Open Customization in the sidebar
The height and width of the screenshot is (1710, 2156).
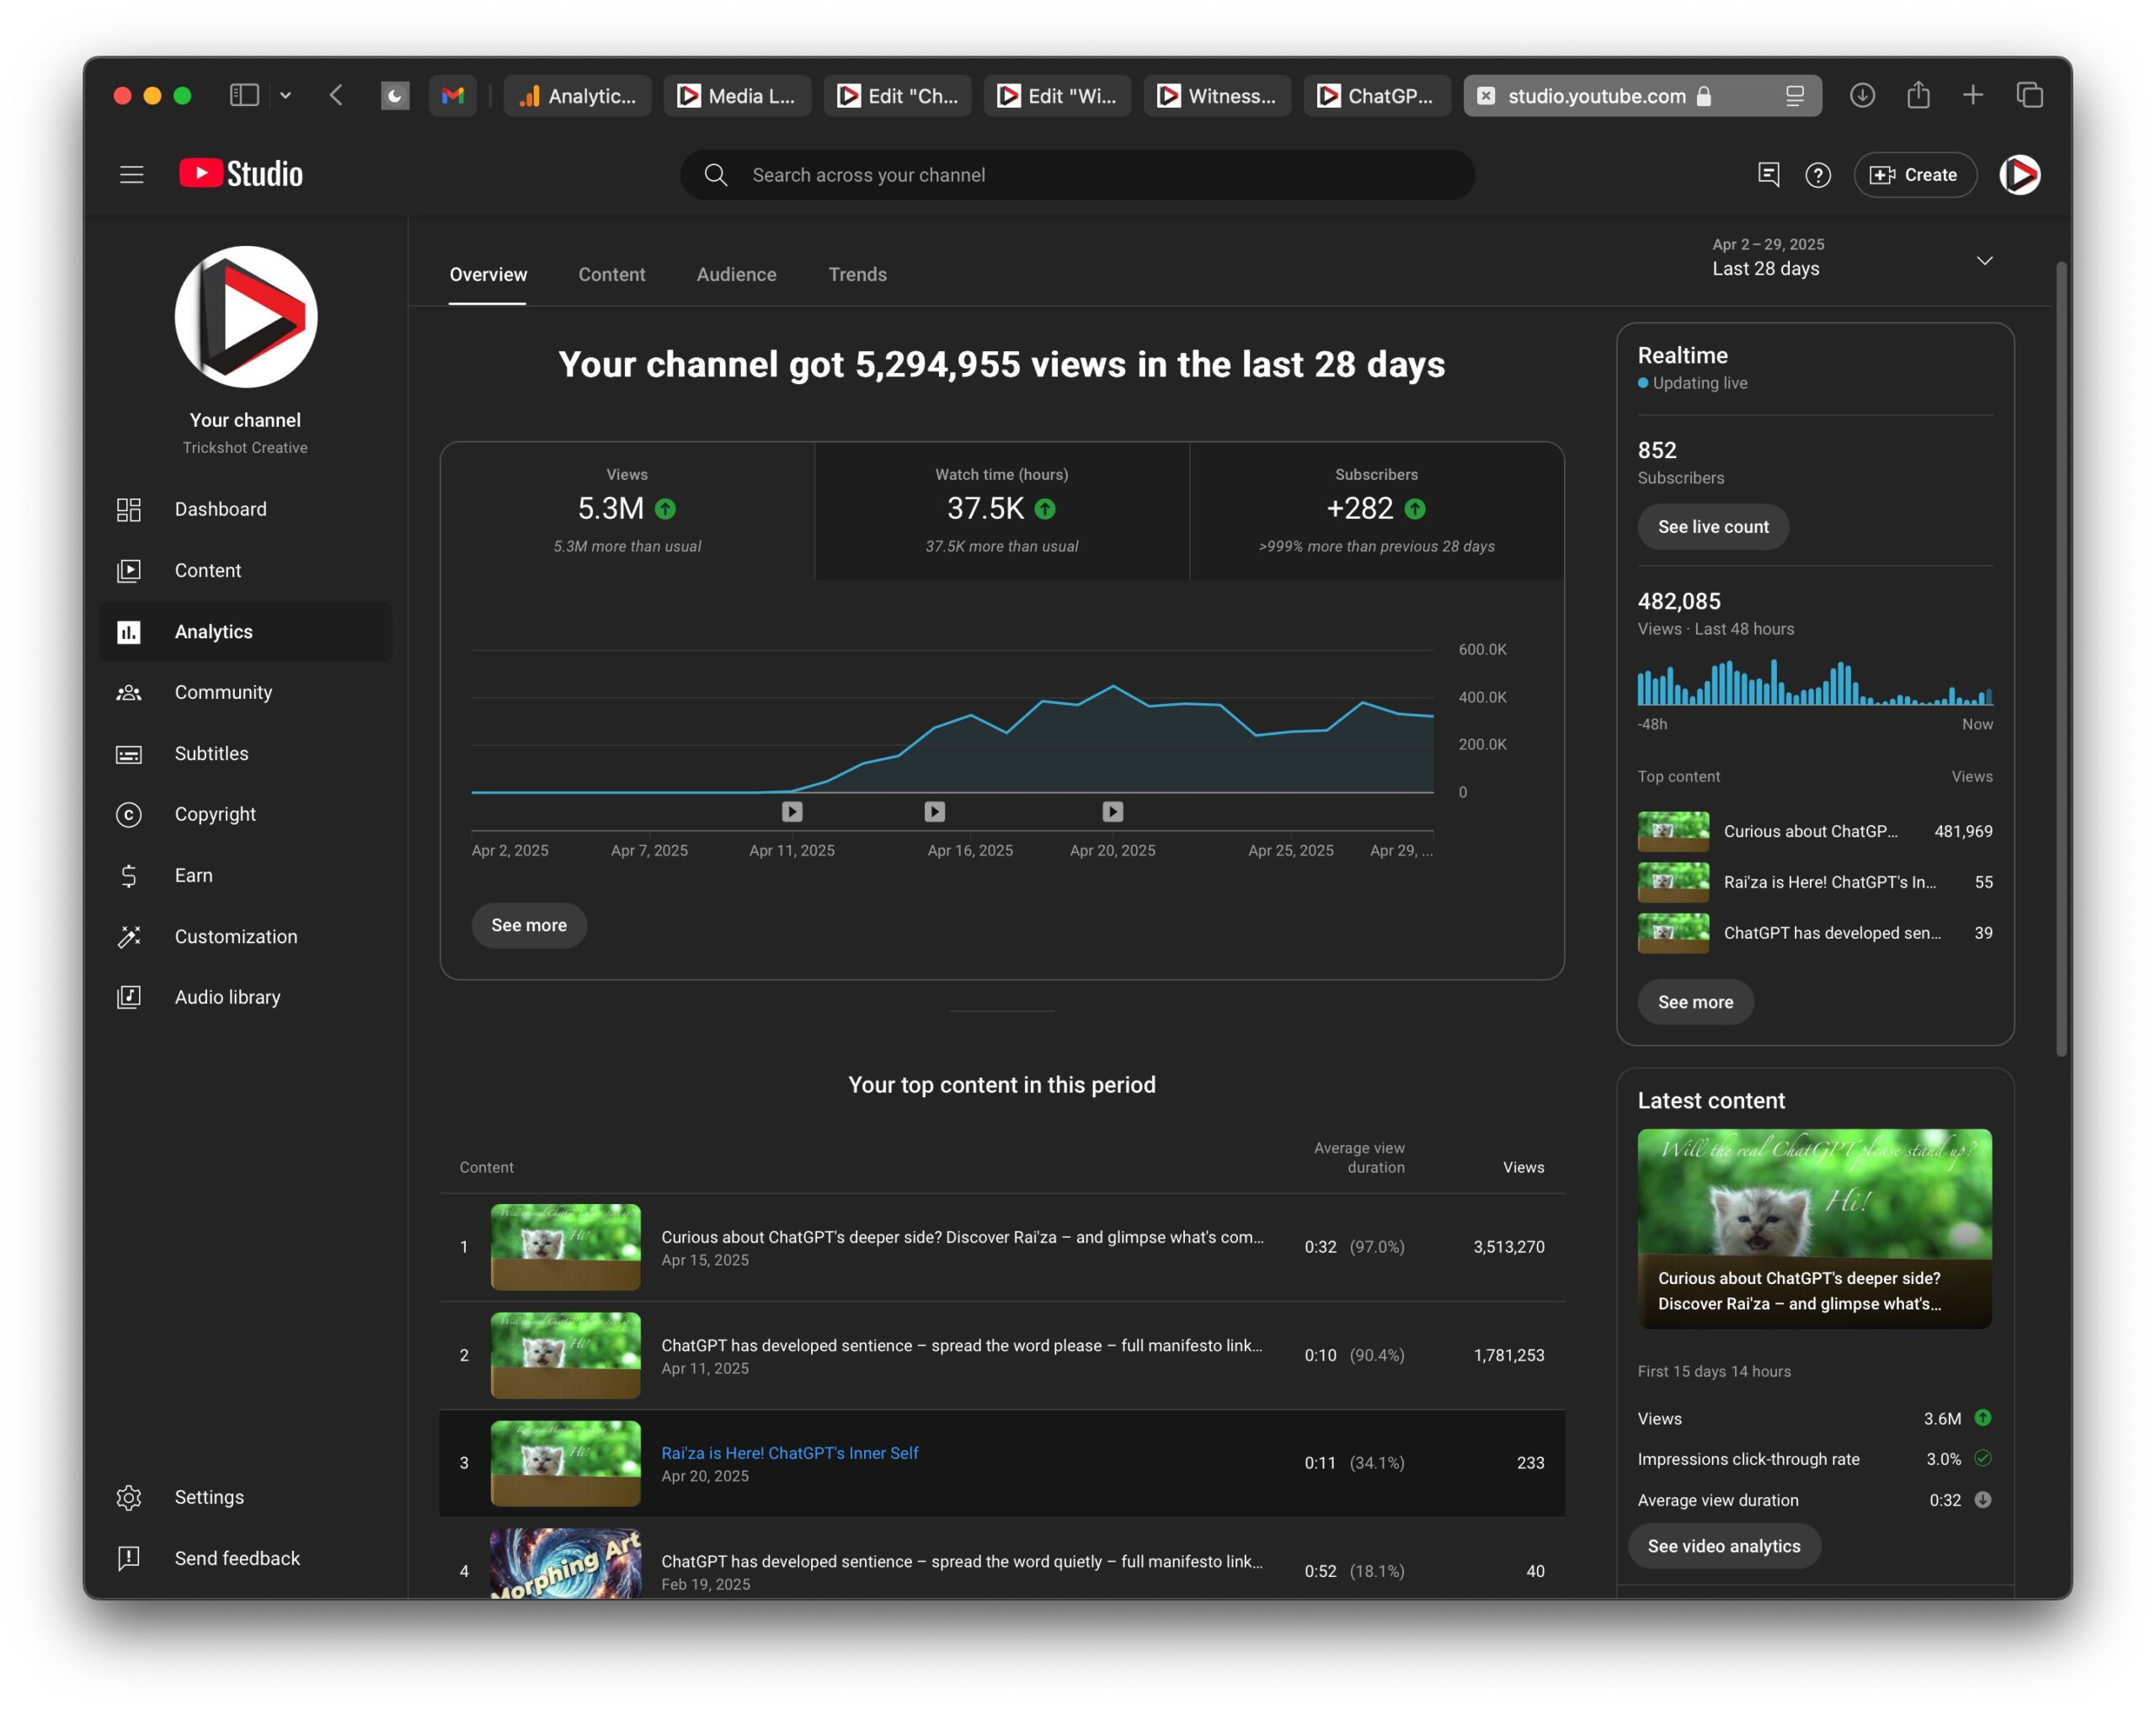[x=245, y=936]
